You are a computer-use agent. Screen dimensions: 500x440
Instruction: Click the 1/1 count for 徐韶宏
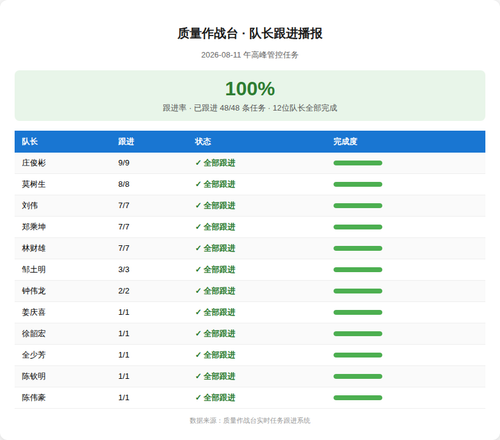click(124, 334)
